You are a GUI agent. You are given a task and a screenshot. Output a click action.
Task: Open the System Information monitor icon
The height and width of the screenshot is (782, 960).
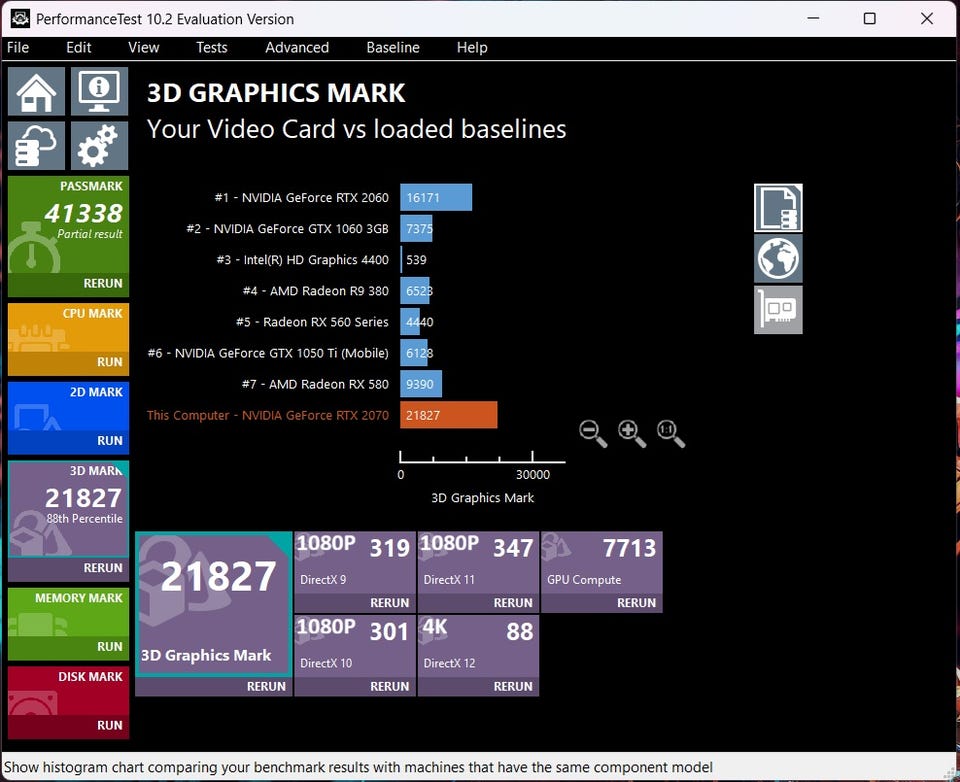(99, 91)
